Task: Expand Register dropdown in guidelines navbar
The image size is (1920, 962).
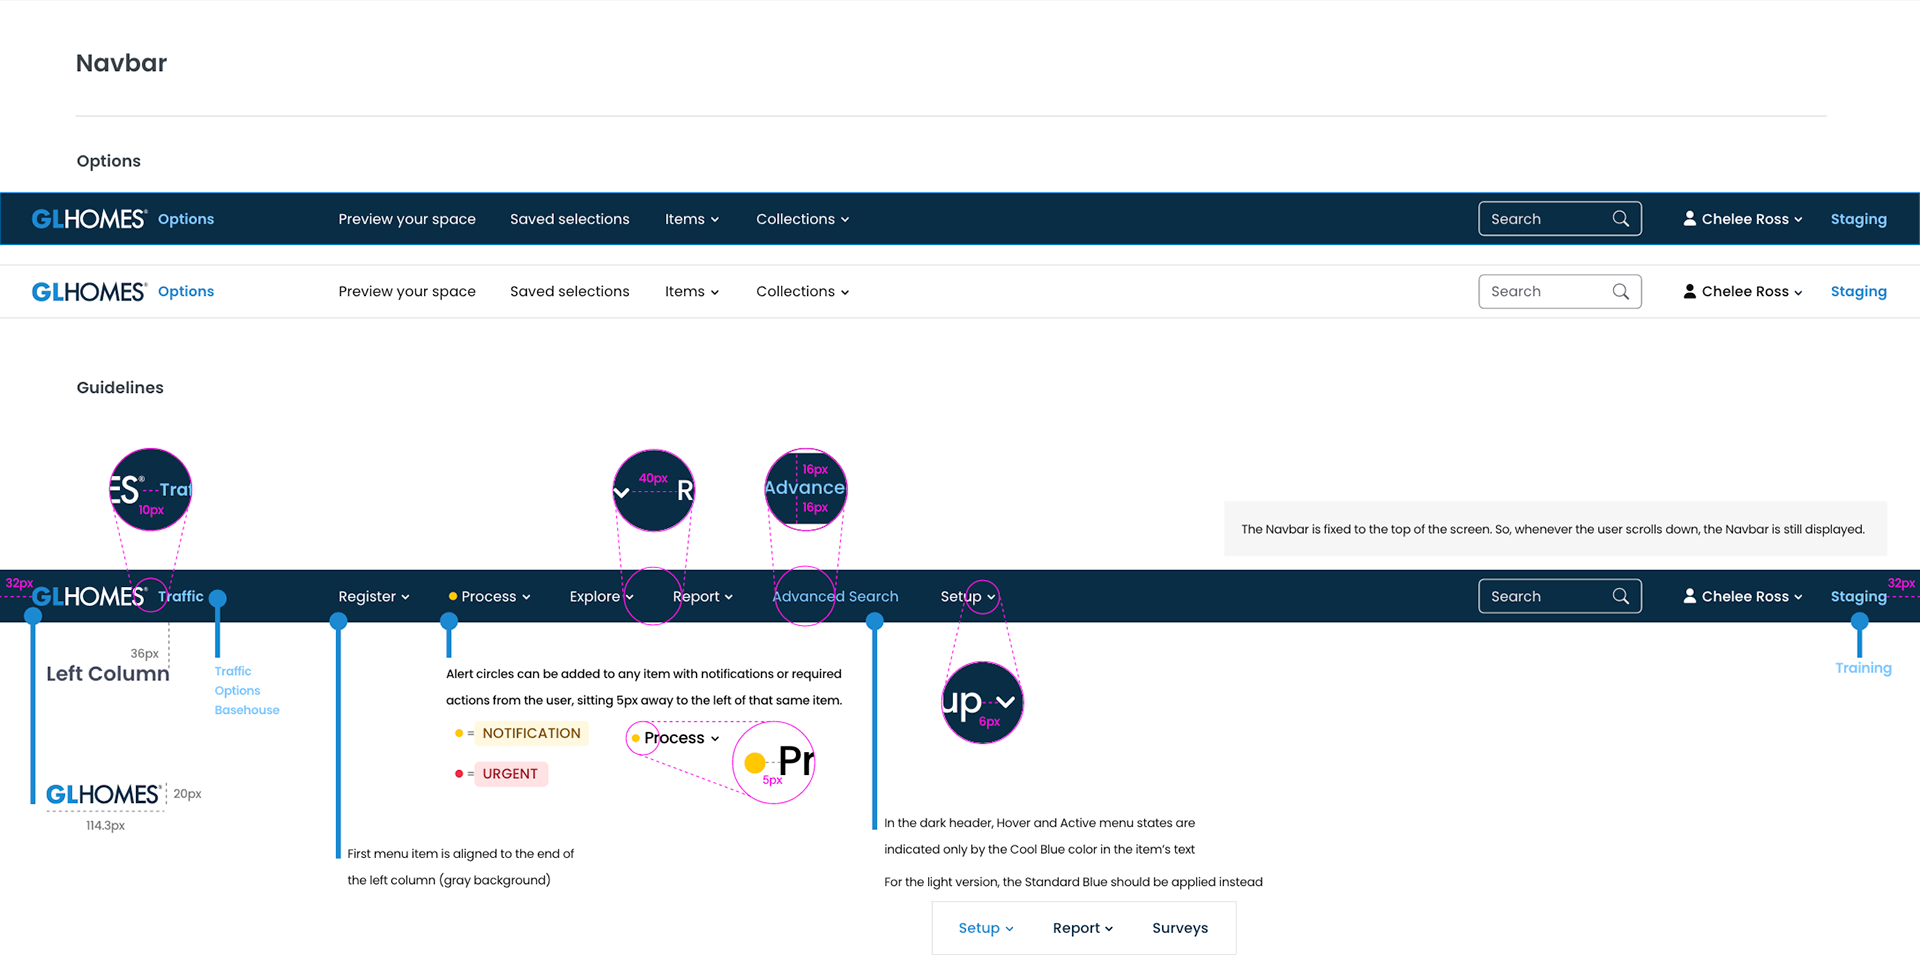Action: [374, 597]
